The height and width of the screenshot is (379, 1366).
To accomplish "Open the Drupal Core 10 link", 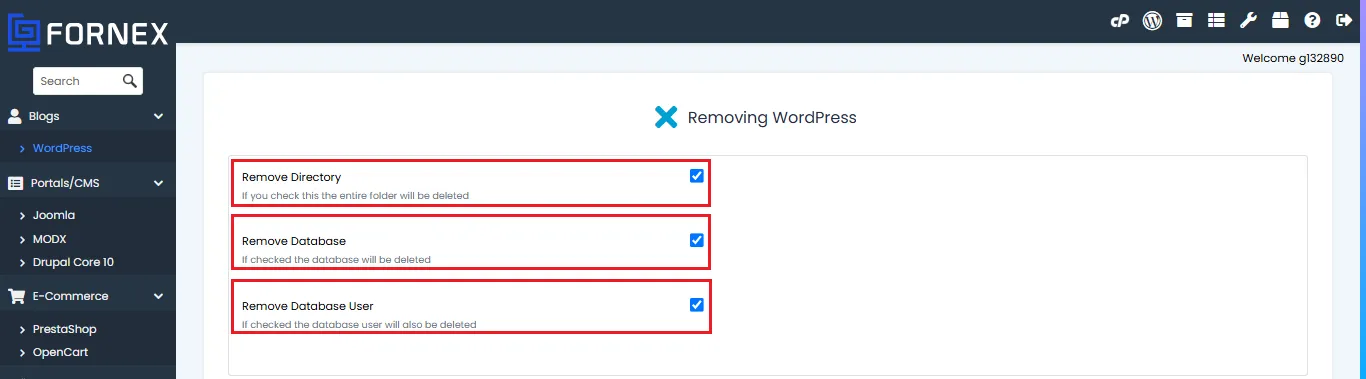I will pos(73,262).
